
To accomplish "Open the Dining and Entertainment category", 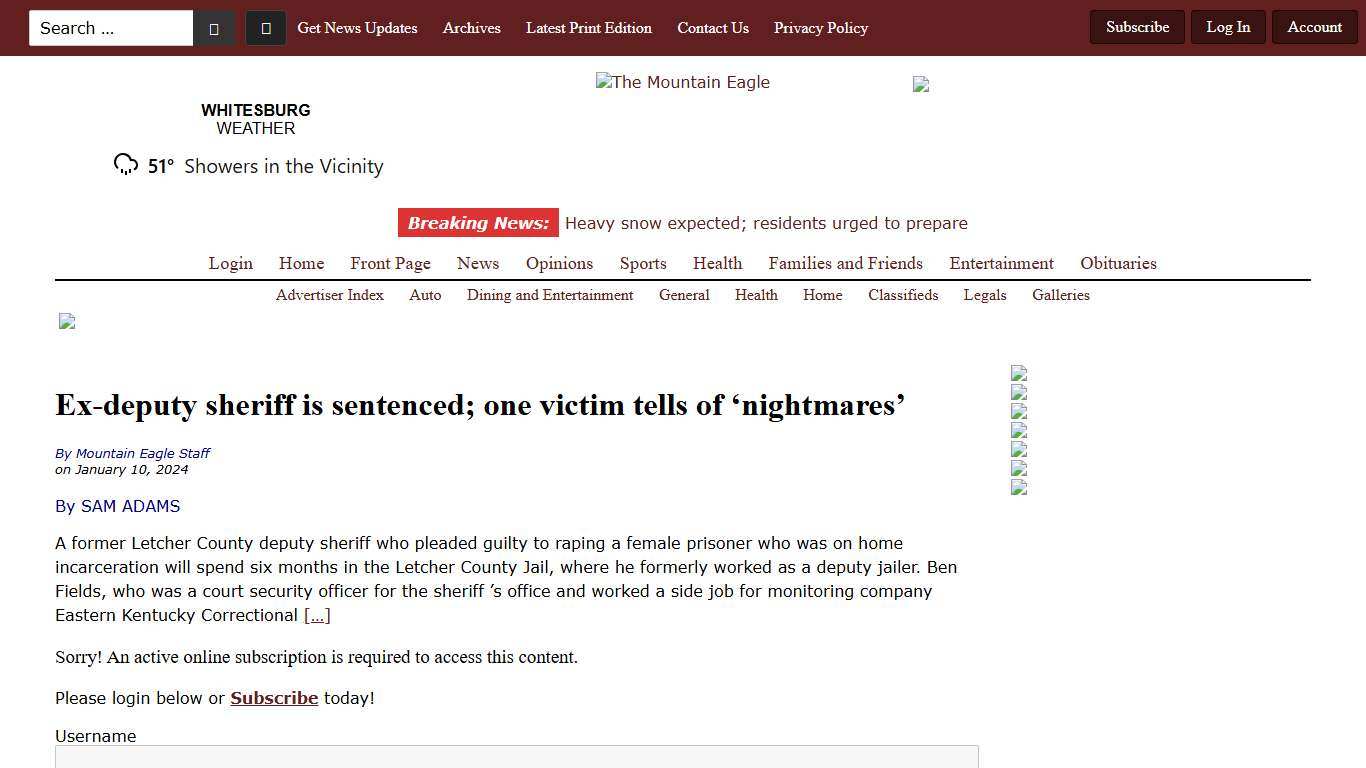I will pyautogui.click(x=550, y=295).
